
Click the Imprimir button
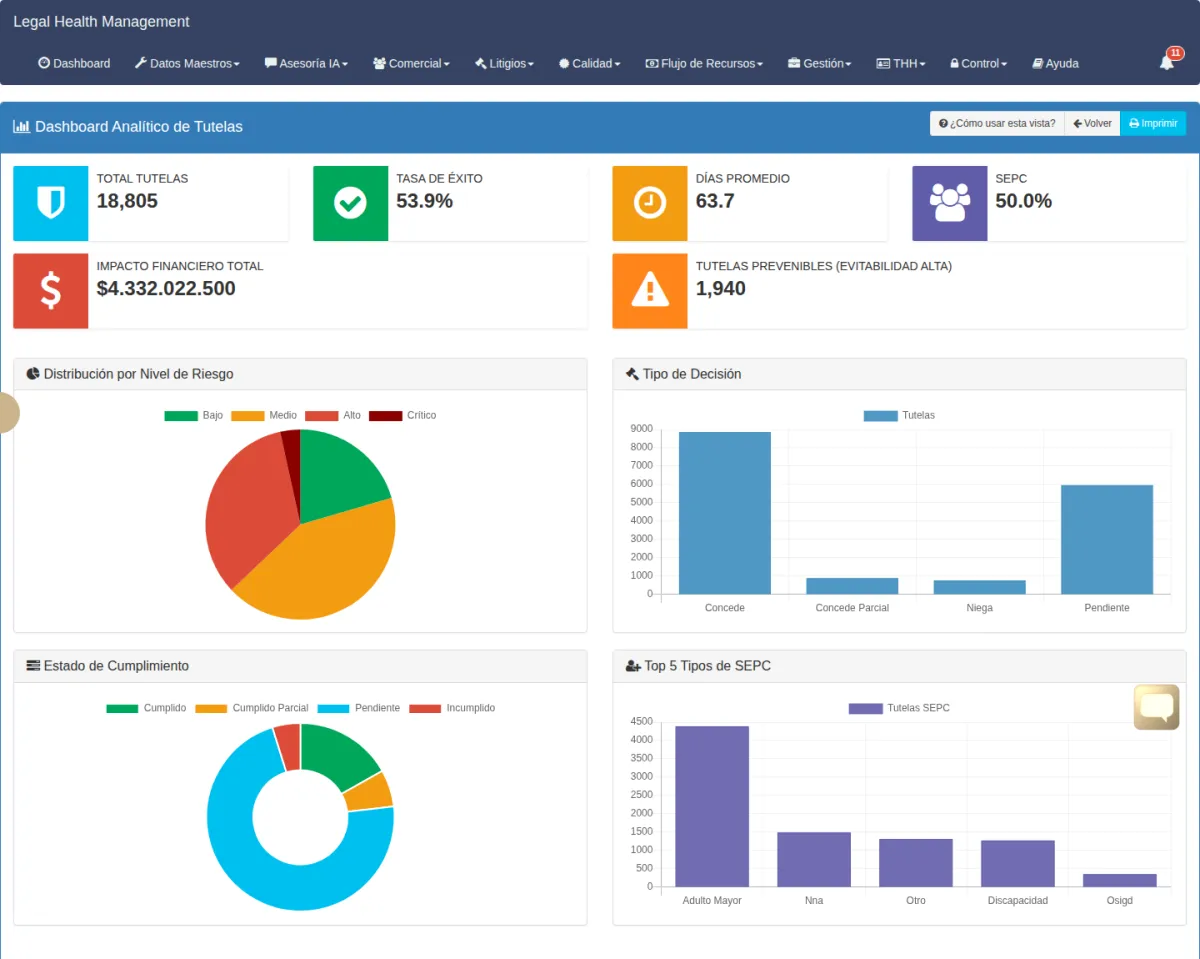[x=1153, y=123]
